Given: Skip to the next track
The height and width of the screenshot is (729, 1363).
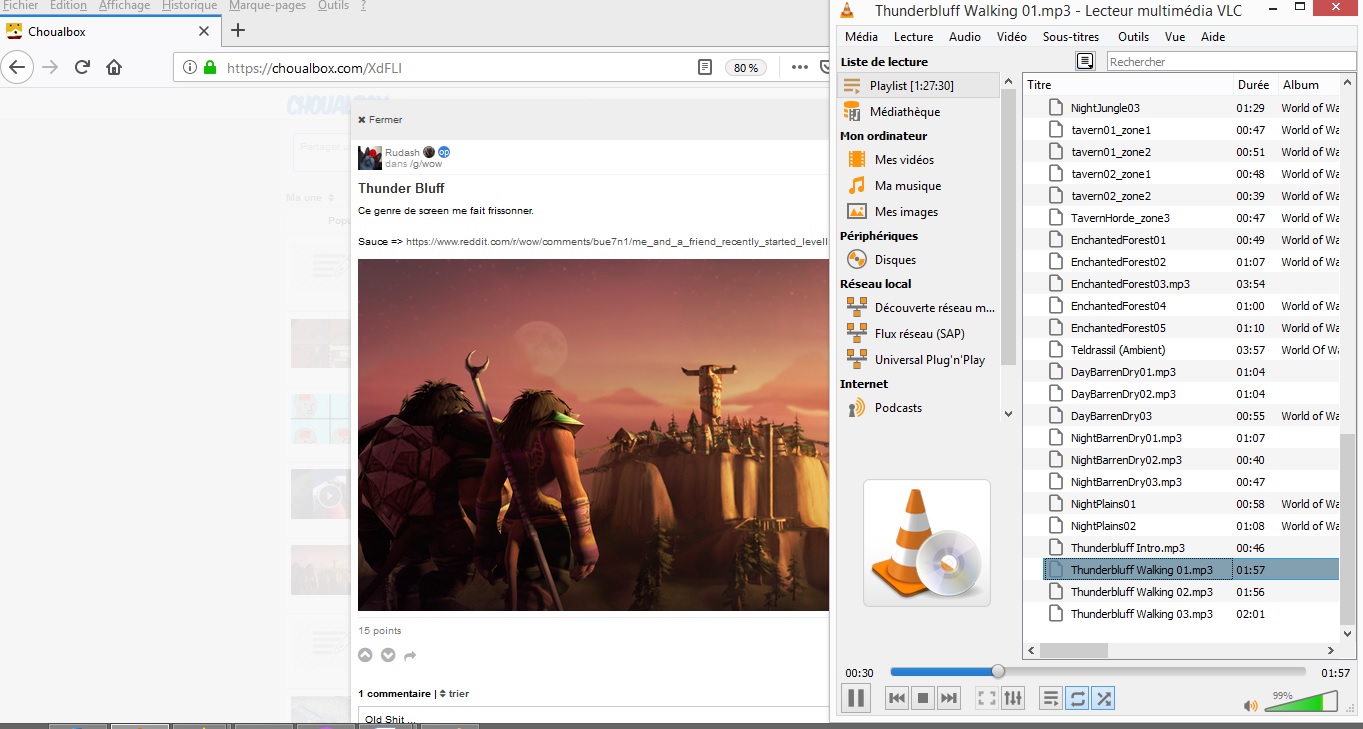Looking at the screenshot, I should [949, 698].
